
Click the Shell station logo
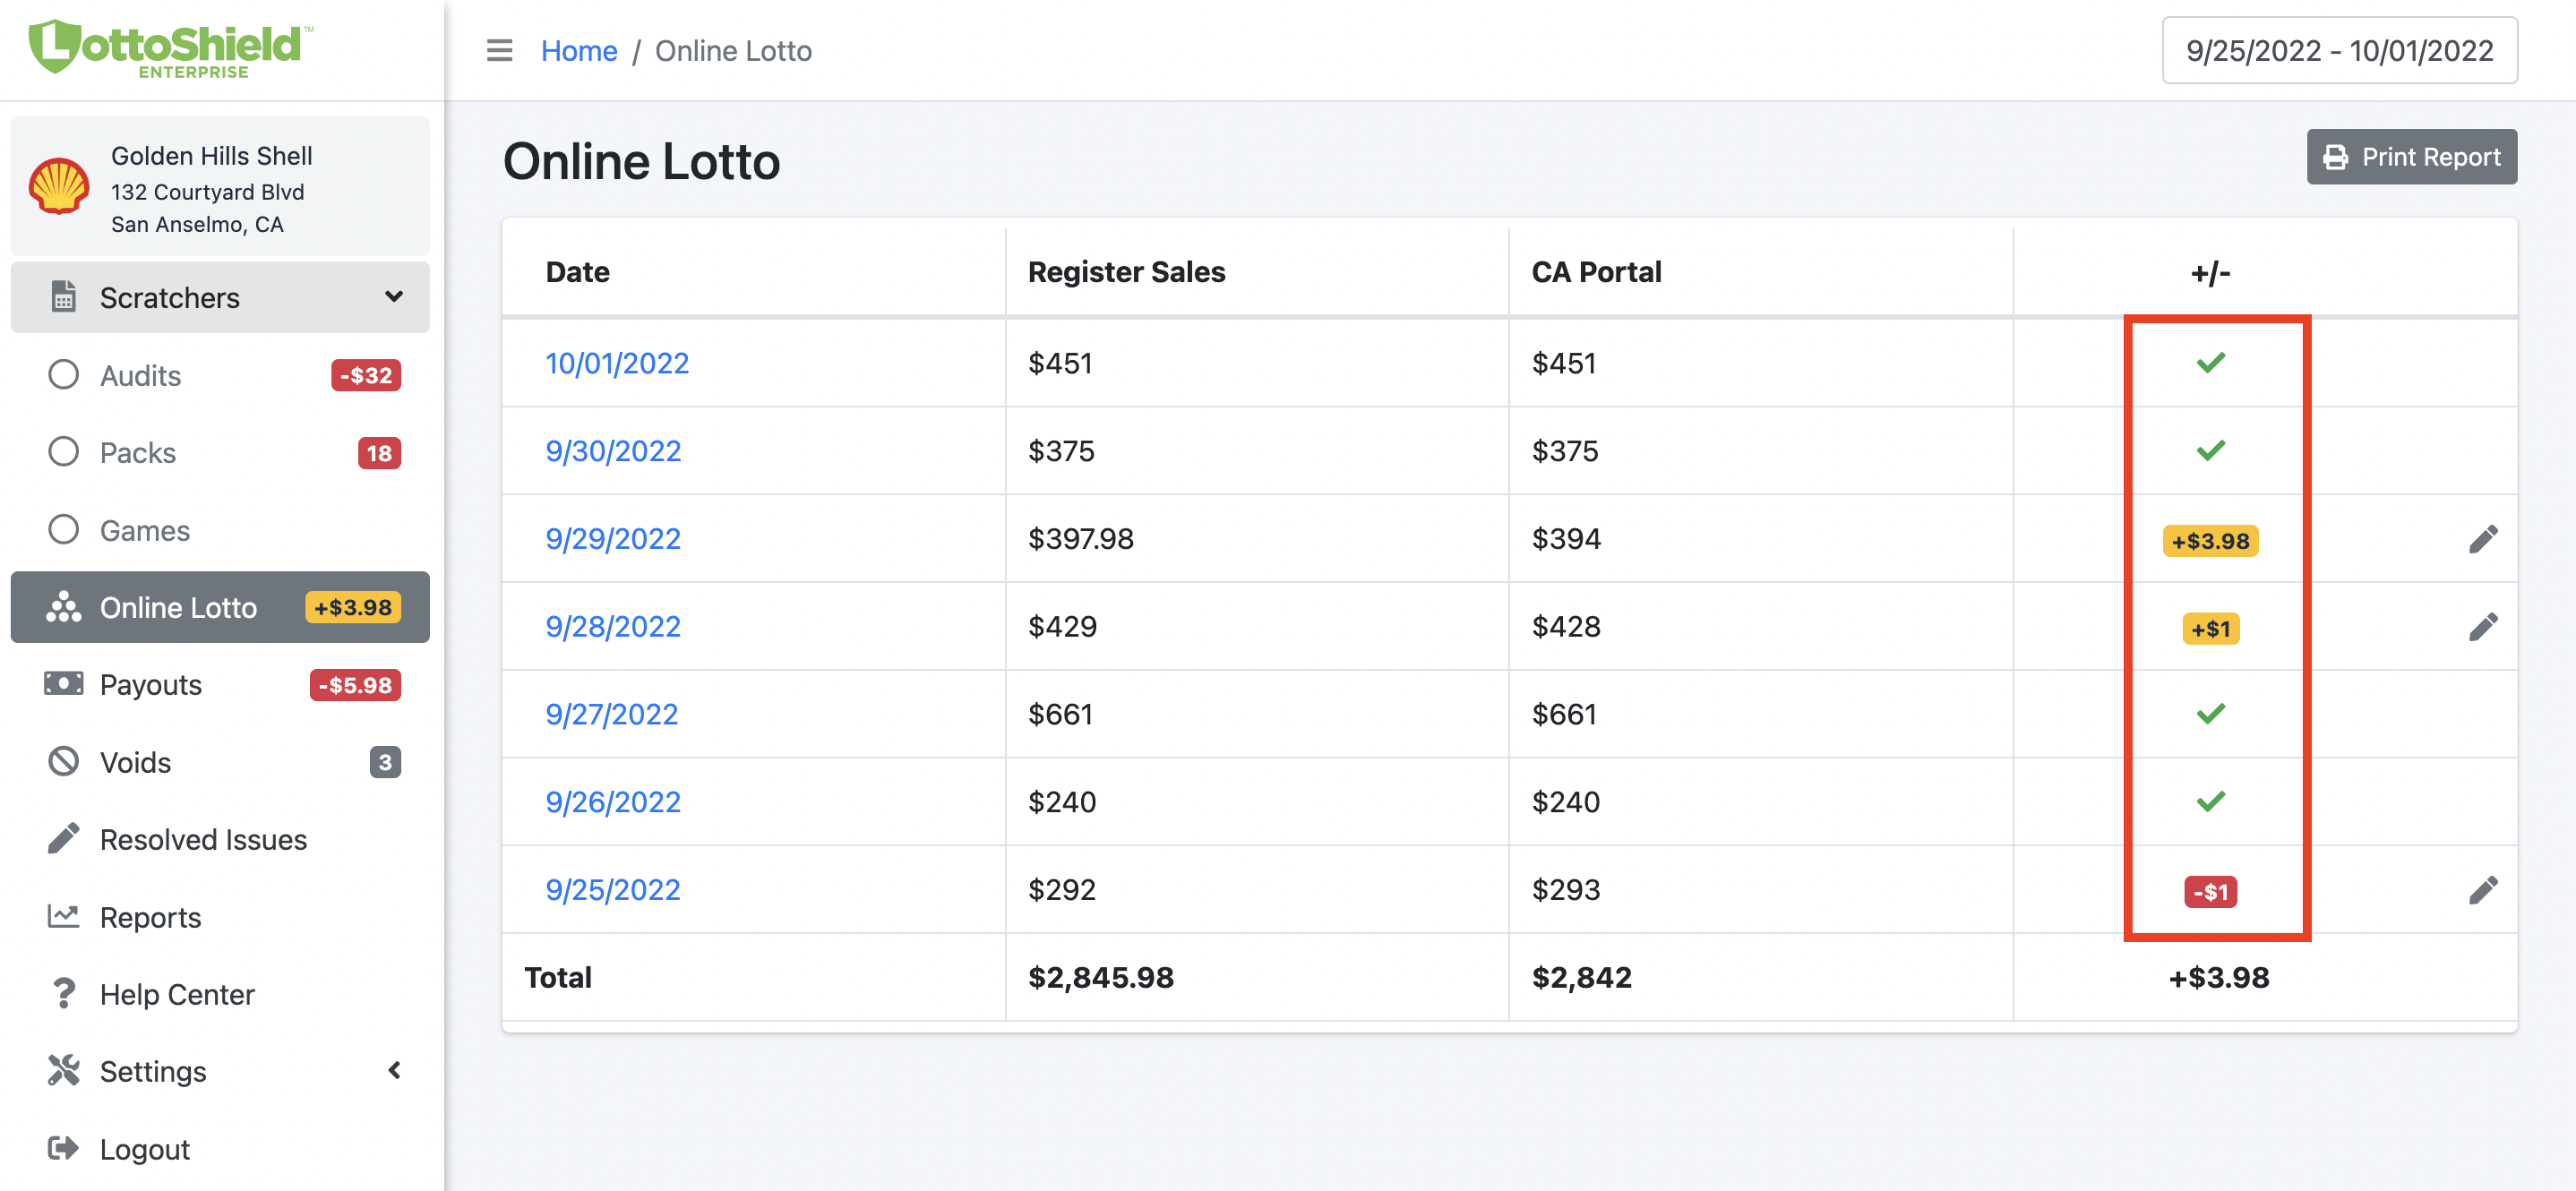coord(59,186)
